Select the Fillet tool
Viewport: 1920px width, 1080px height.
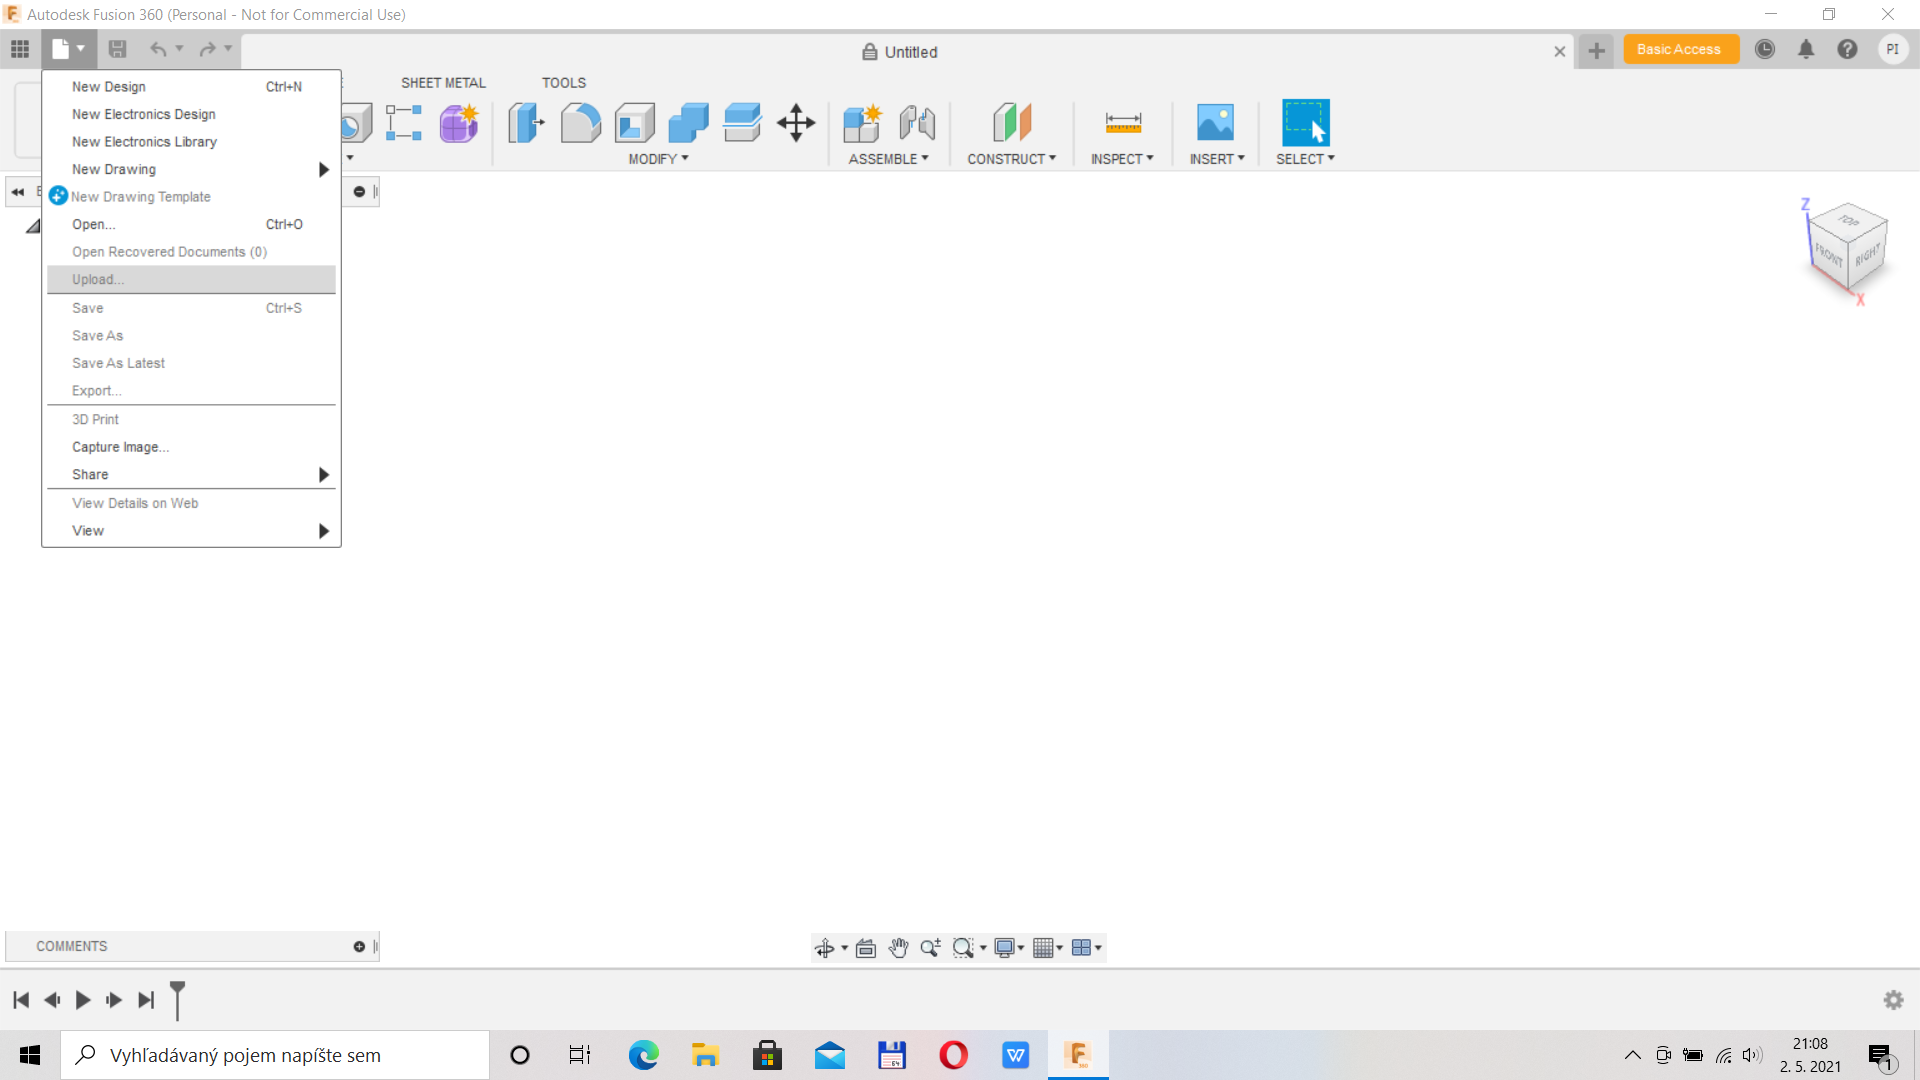pos(580,123)
